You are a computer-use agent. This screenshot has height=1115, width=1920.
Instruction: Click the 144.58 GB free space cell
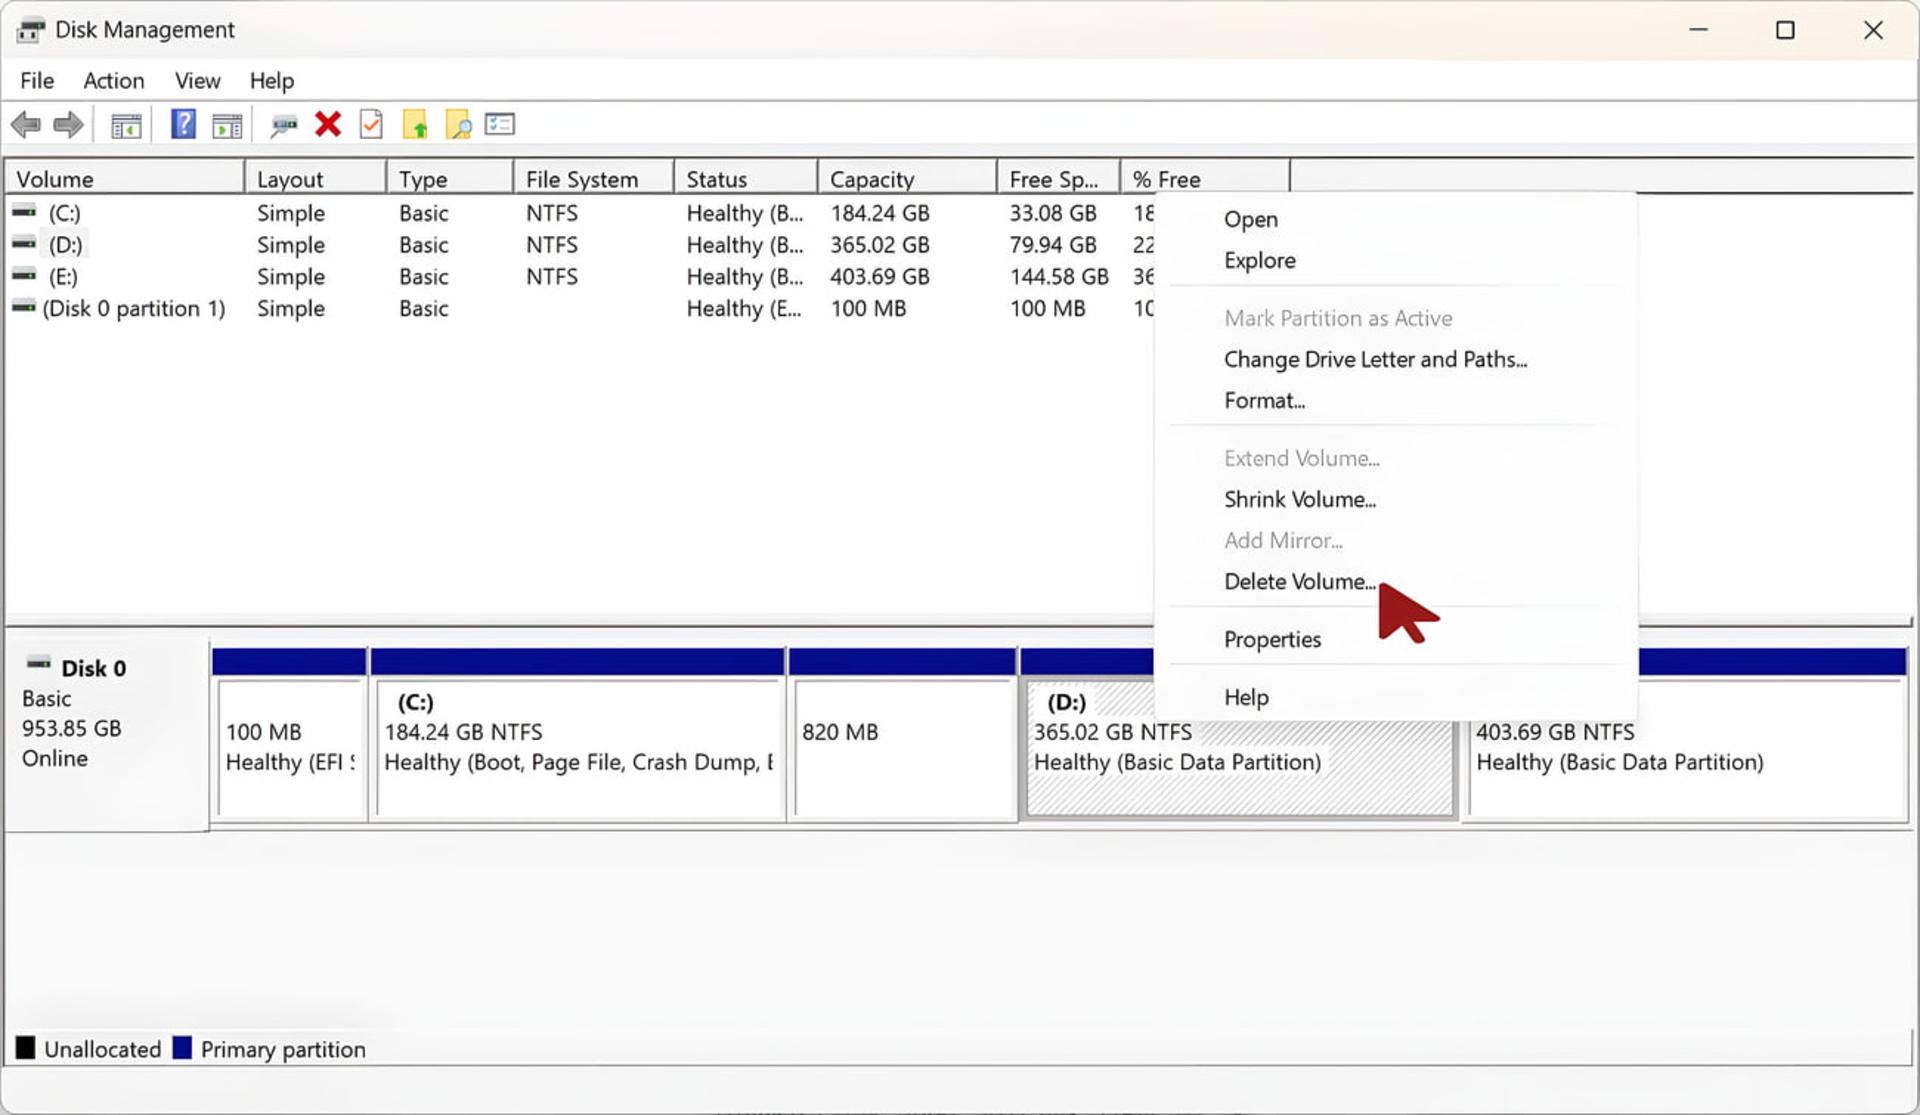(1059, 277)
